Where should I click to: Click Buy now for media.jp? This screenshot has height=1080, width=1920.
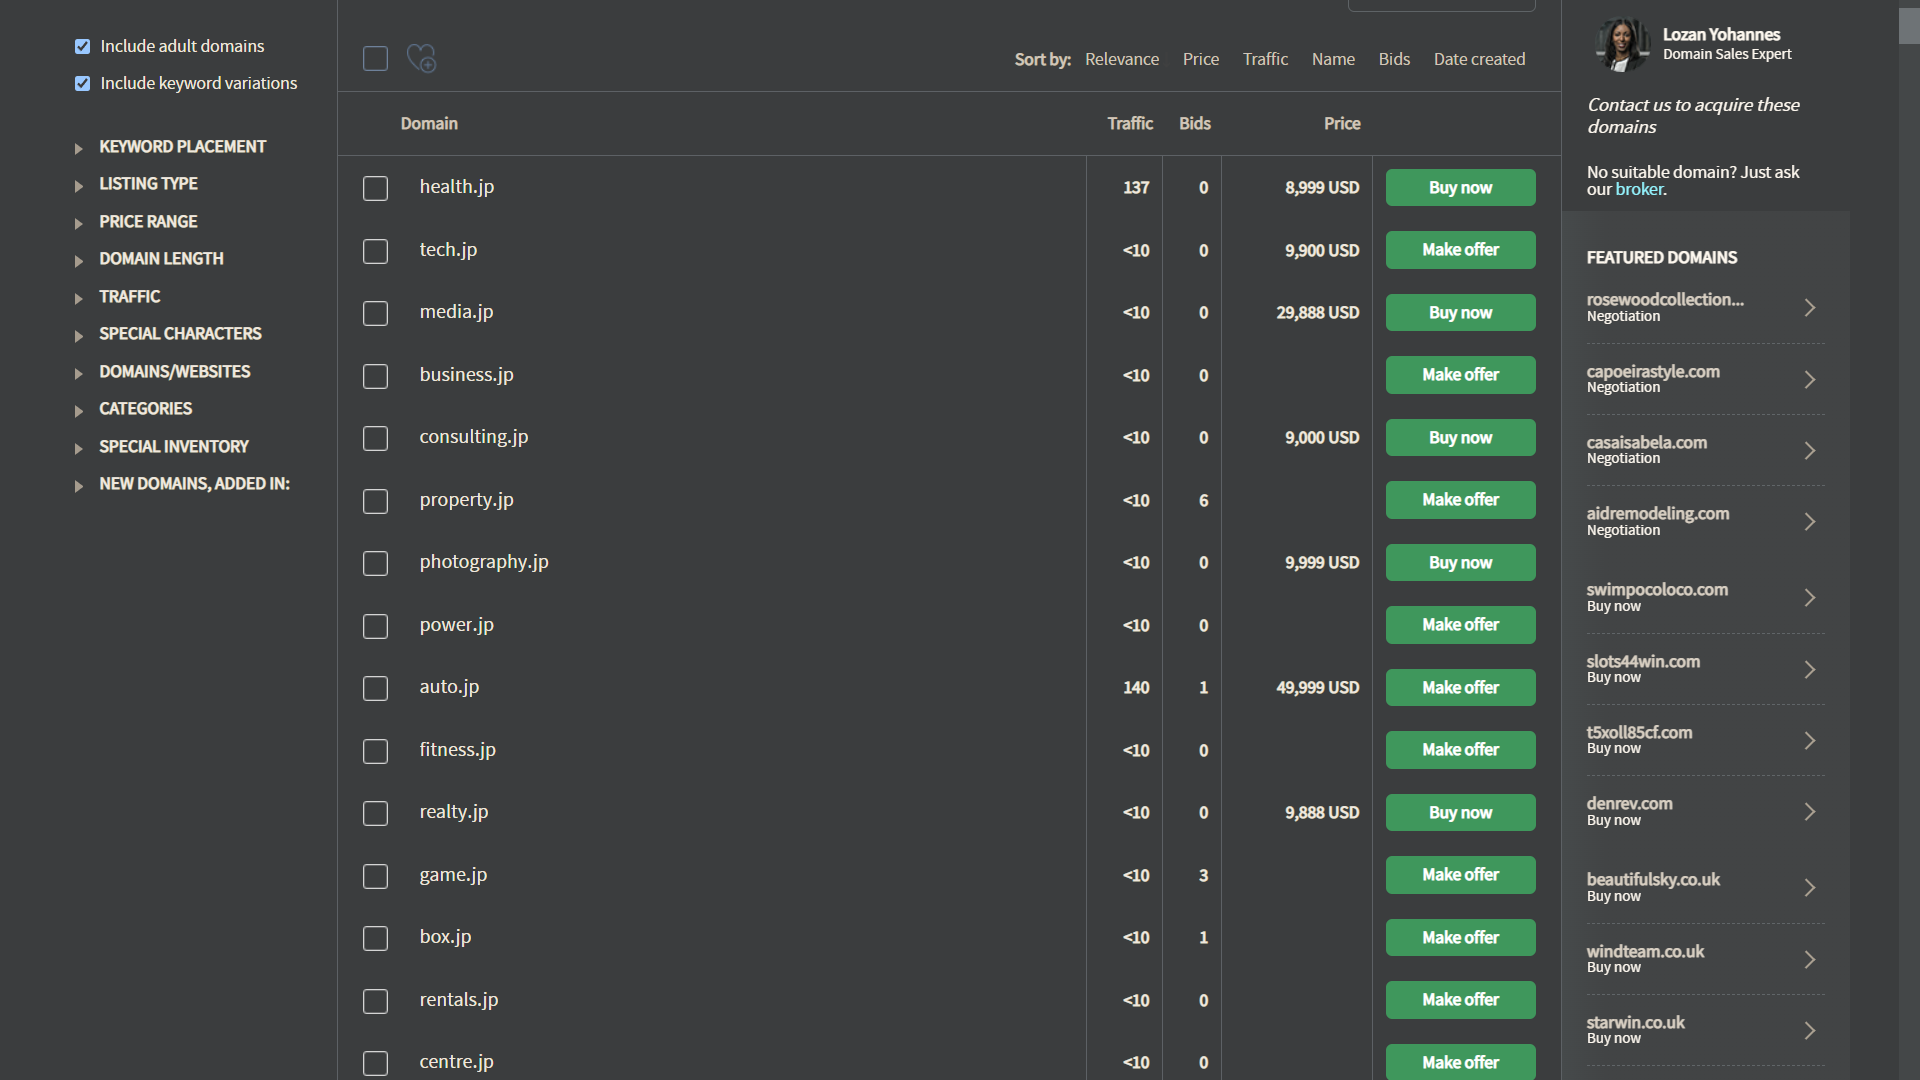pyautogui.click(x=1459, y=313)
